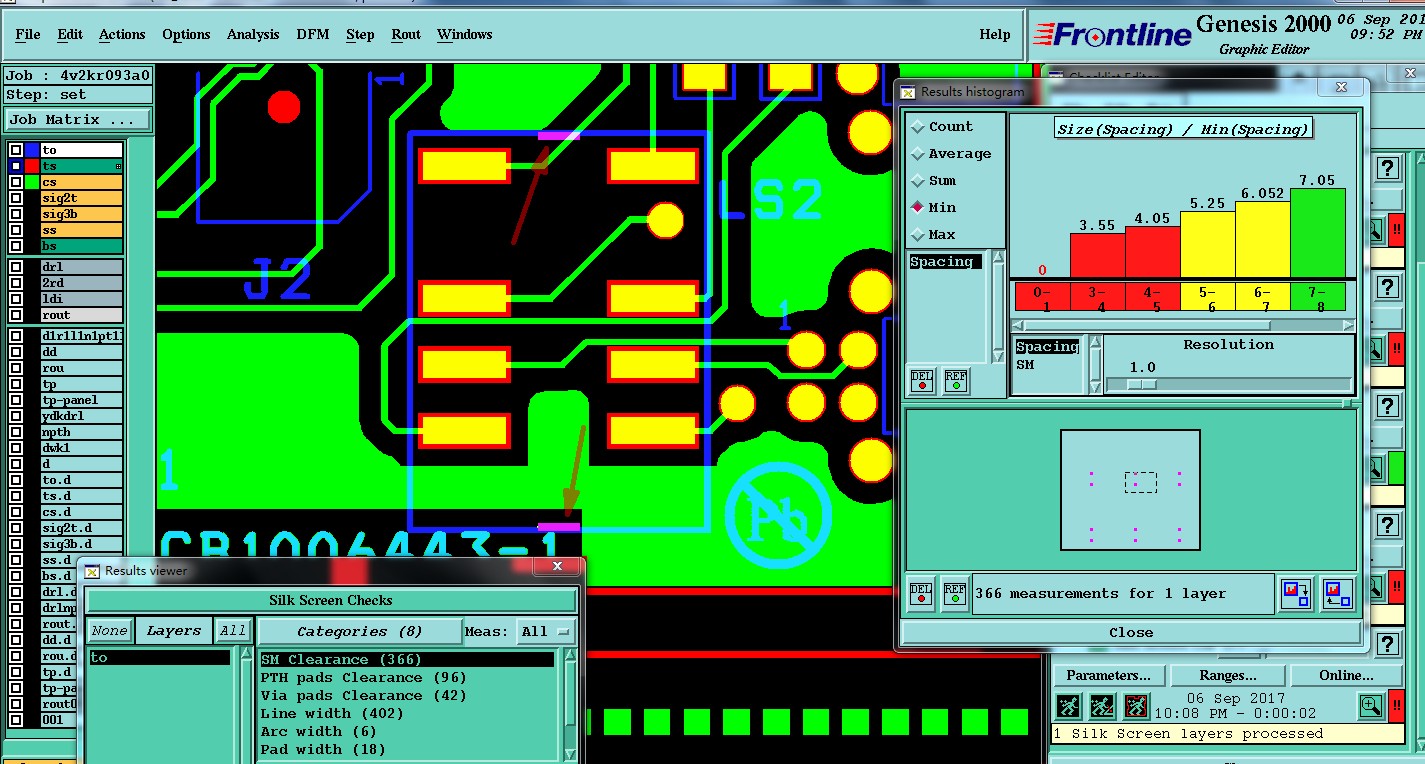Toggle checkbox for layer cs
This screenshot has width=1425, height=764.
pos(16,182)
